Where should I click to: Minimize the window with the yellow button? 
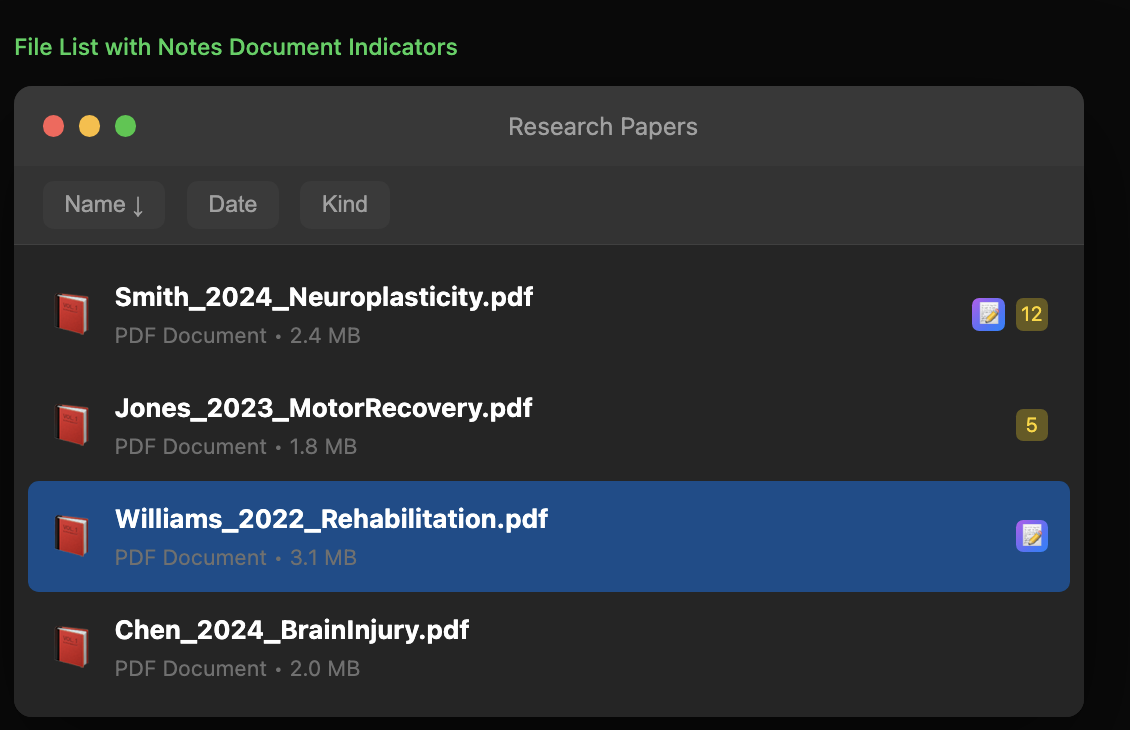coord(90,126)
